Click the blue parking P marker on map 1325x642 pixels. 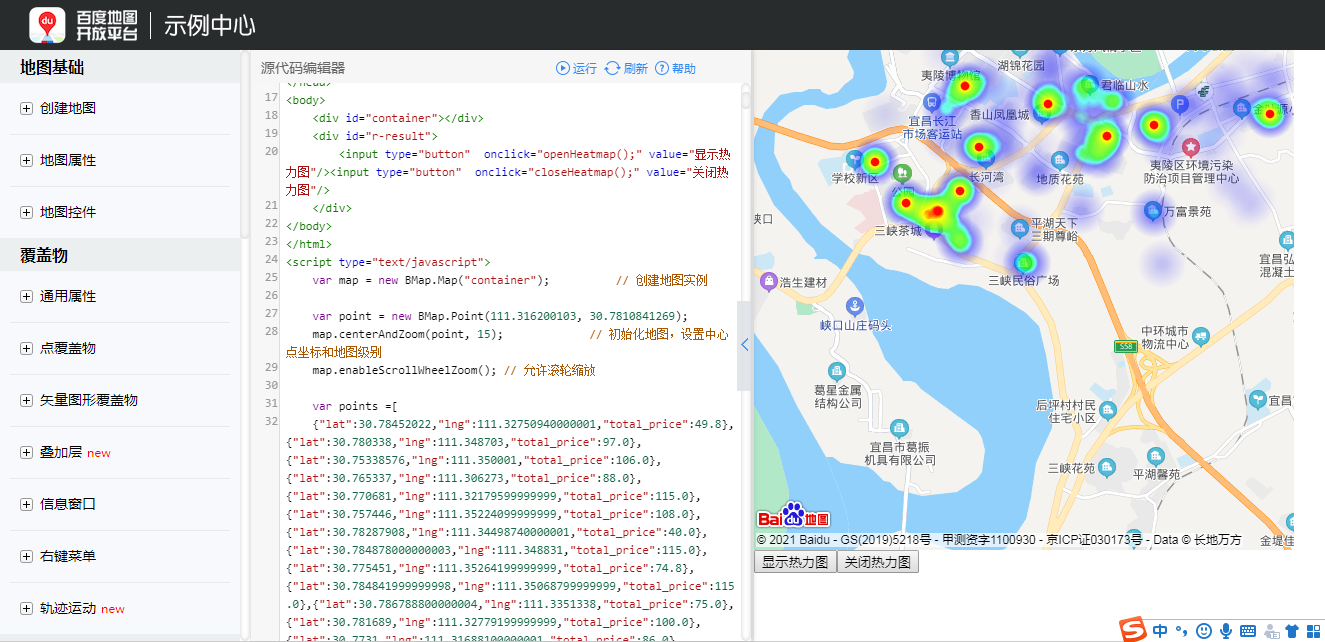[1180, 104]
